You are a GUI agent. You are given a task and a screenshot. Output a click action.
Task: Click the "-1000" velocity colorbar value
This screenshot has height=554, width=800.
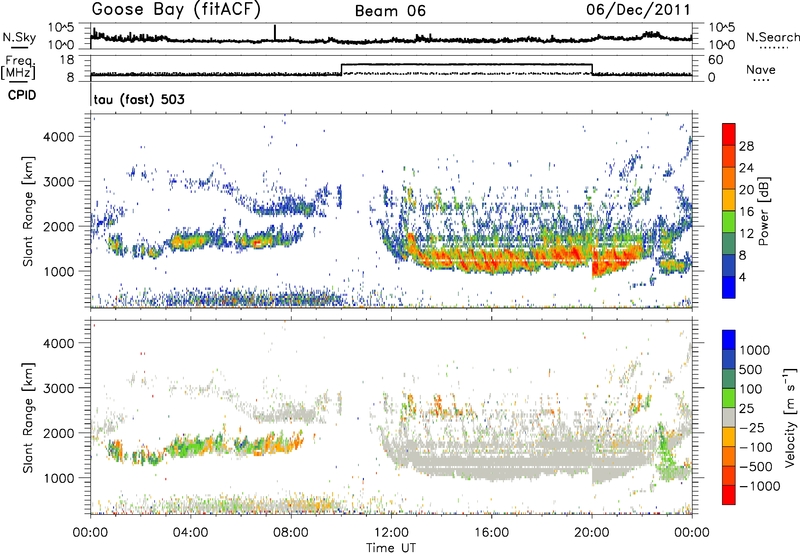coord(760,486)
